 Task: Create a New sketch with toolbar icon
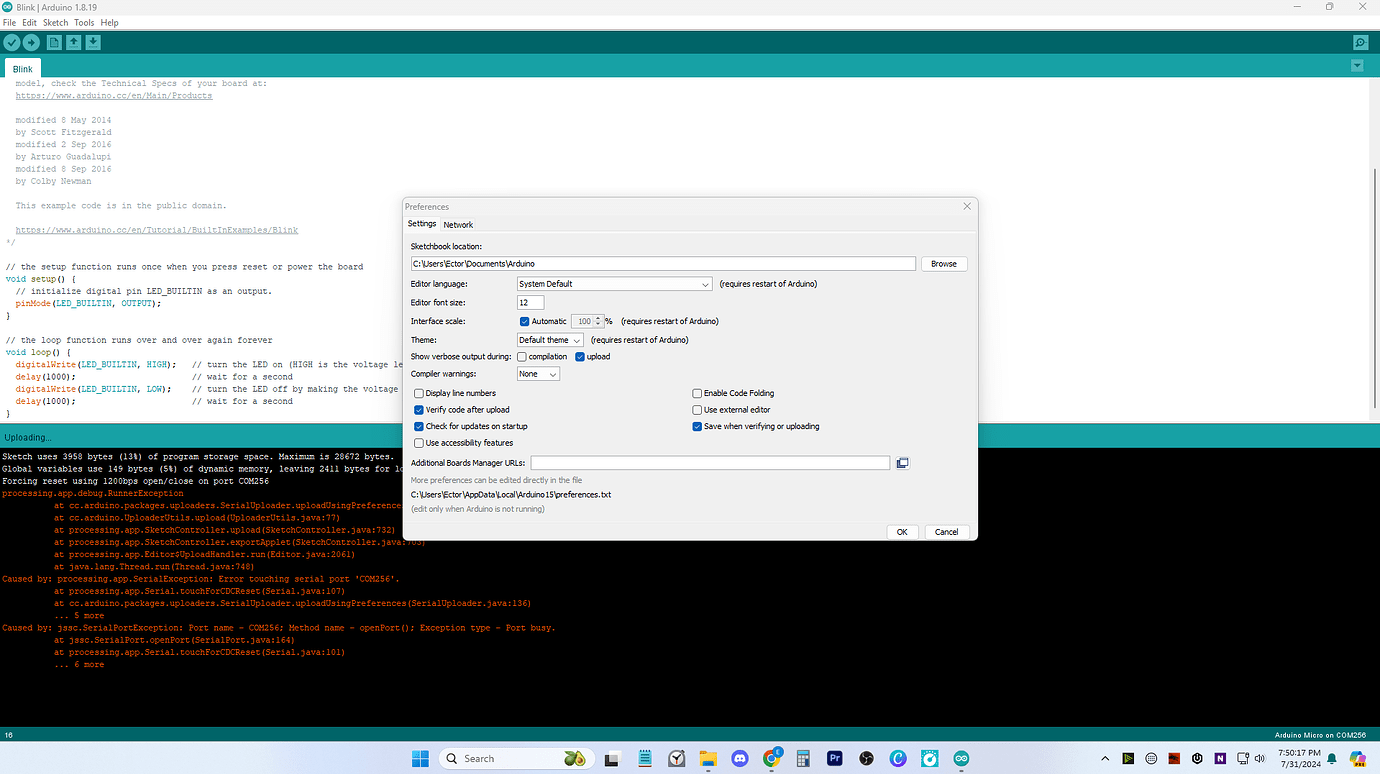[56, 42]
